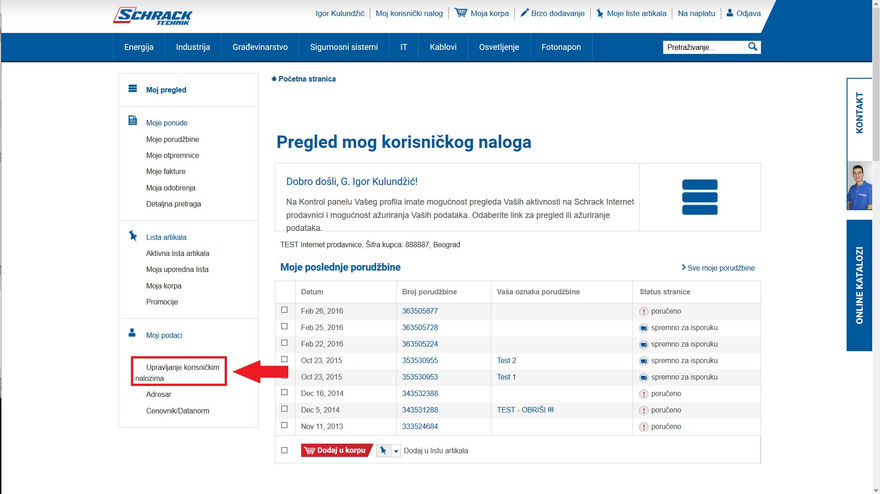The width and height of the screenshot is (880, 494).
Task: Open the Industrija menu
Action: [193, 47]
